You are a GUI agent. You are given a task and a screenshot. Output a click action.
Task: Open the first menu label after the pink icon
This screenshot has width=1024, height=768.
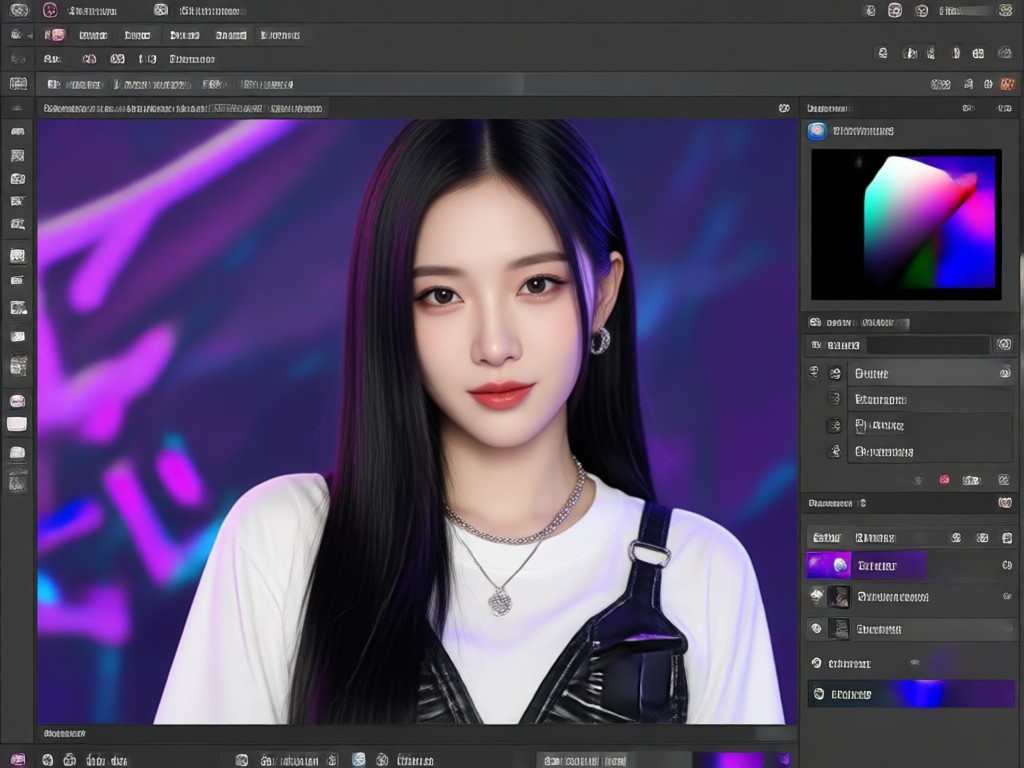pyautogui.click(x=93, y=35)
